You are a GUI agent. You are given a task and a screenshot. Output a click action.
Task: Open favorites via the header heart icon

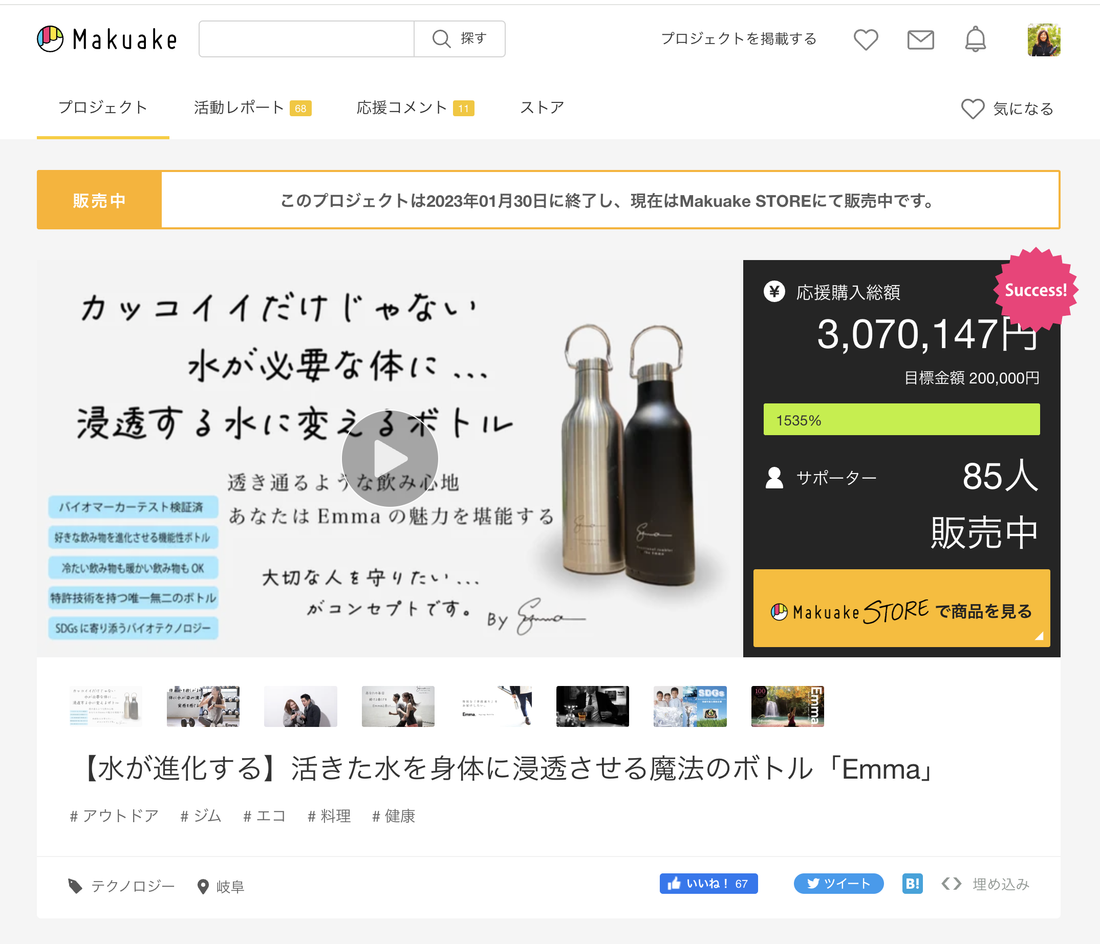click(865, 39)
